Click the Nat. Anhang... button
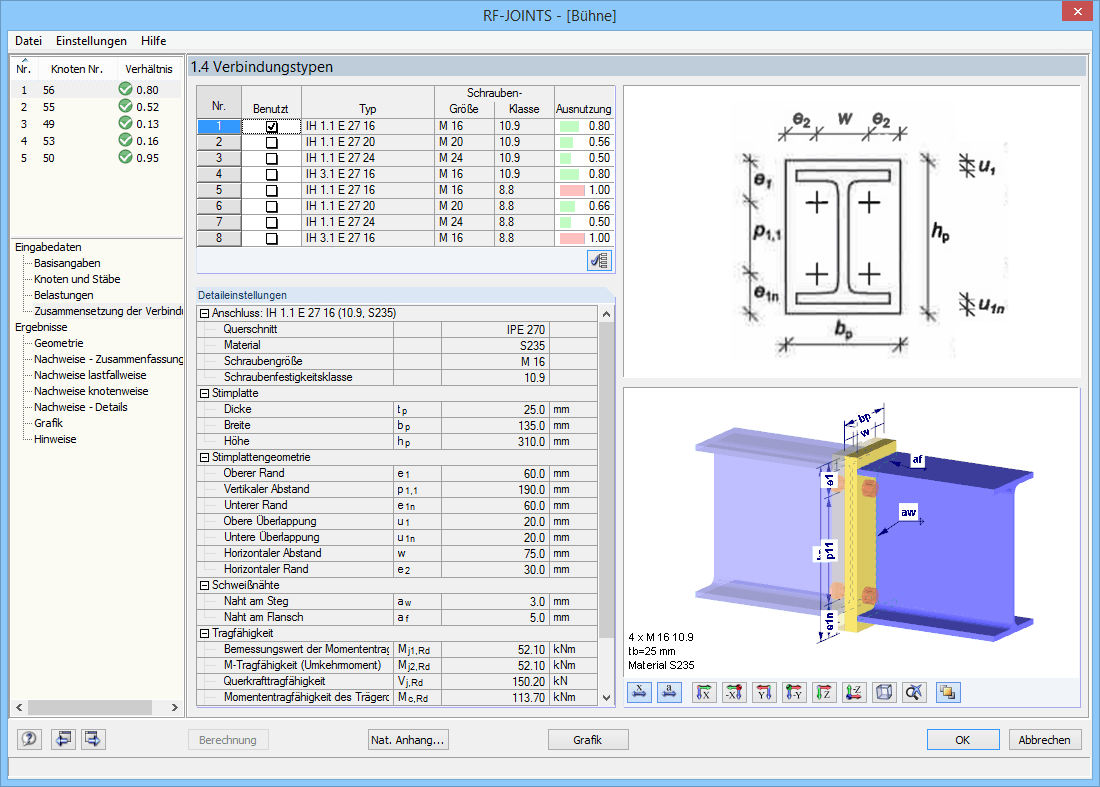 coord(408,739)
